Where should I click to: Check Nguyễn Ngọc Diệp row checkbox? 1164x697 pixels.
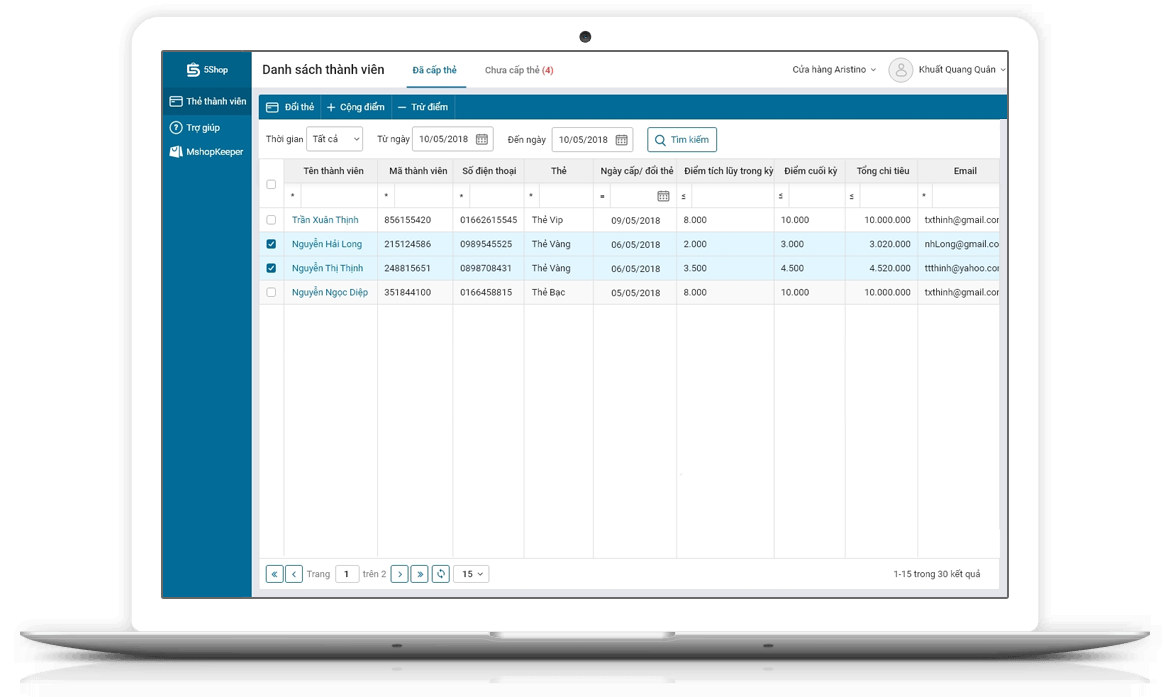tap(271, 292)
